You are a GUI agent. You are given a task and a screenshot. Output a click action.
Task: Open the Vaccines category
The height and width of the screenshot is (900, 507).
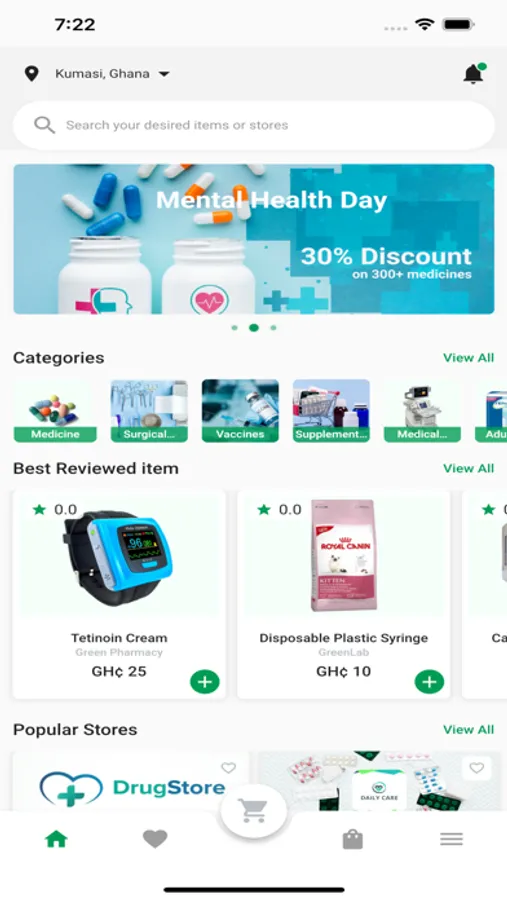(x=240, y=410)
